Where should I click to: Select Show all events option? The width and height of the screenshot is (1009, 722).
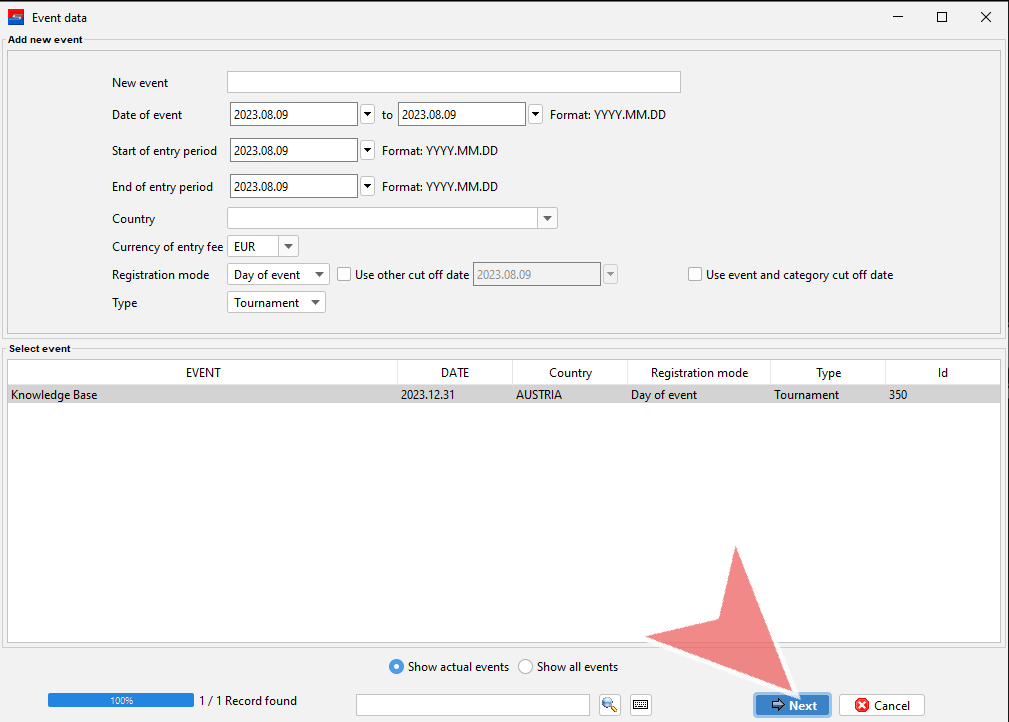coord(526,667)
